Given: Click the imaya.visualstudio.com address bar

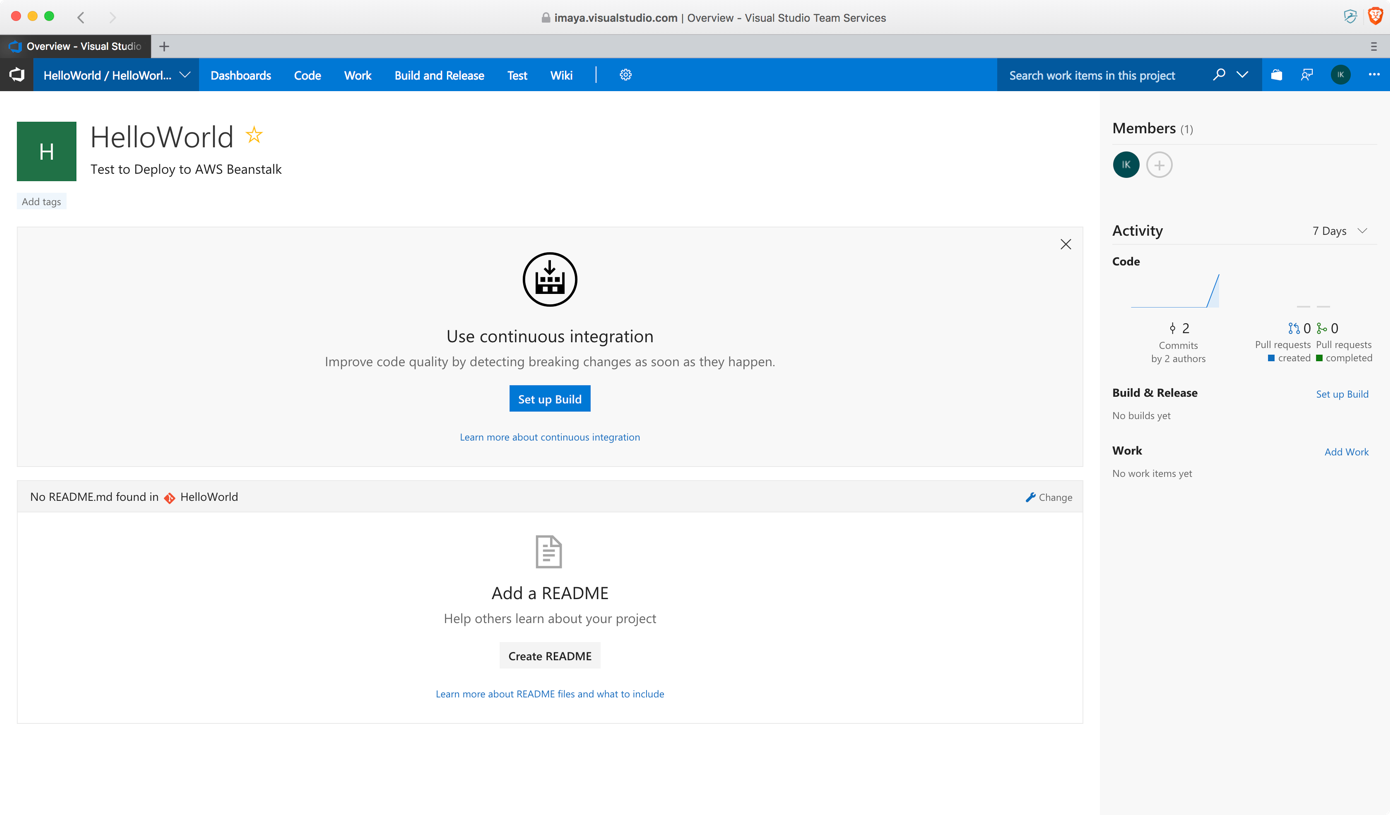Looking at the screenshot, I should pyautogui.click(x=713, y=17).
